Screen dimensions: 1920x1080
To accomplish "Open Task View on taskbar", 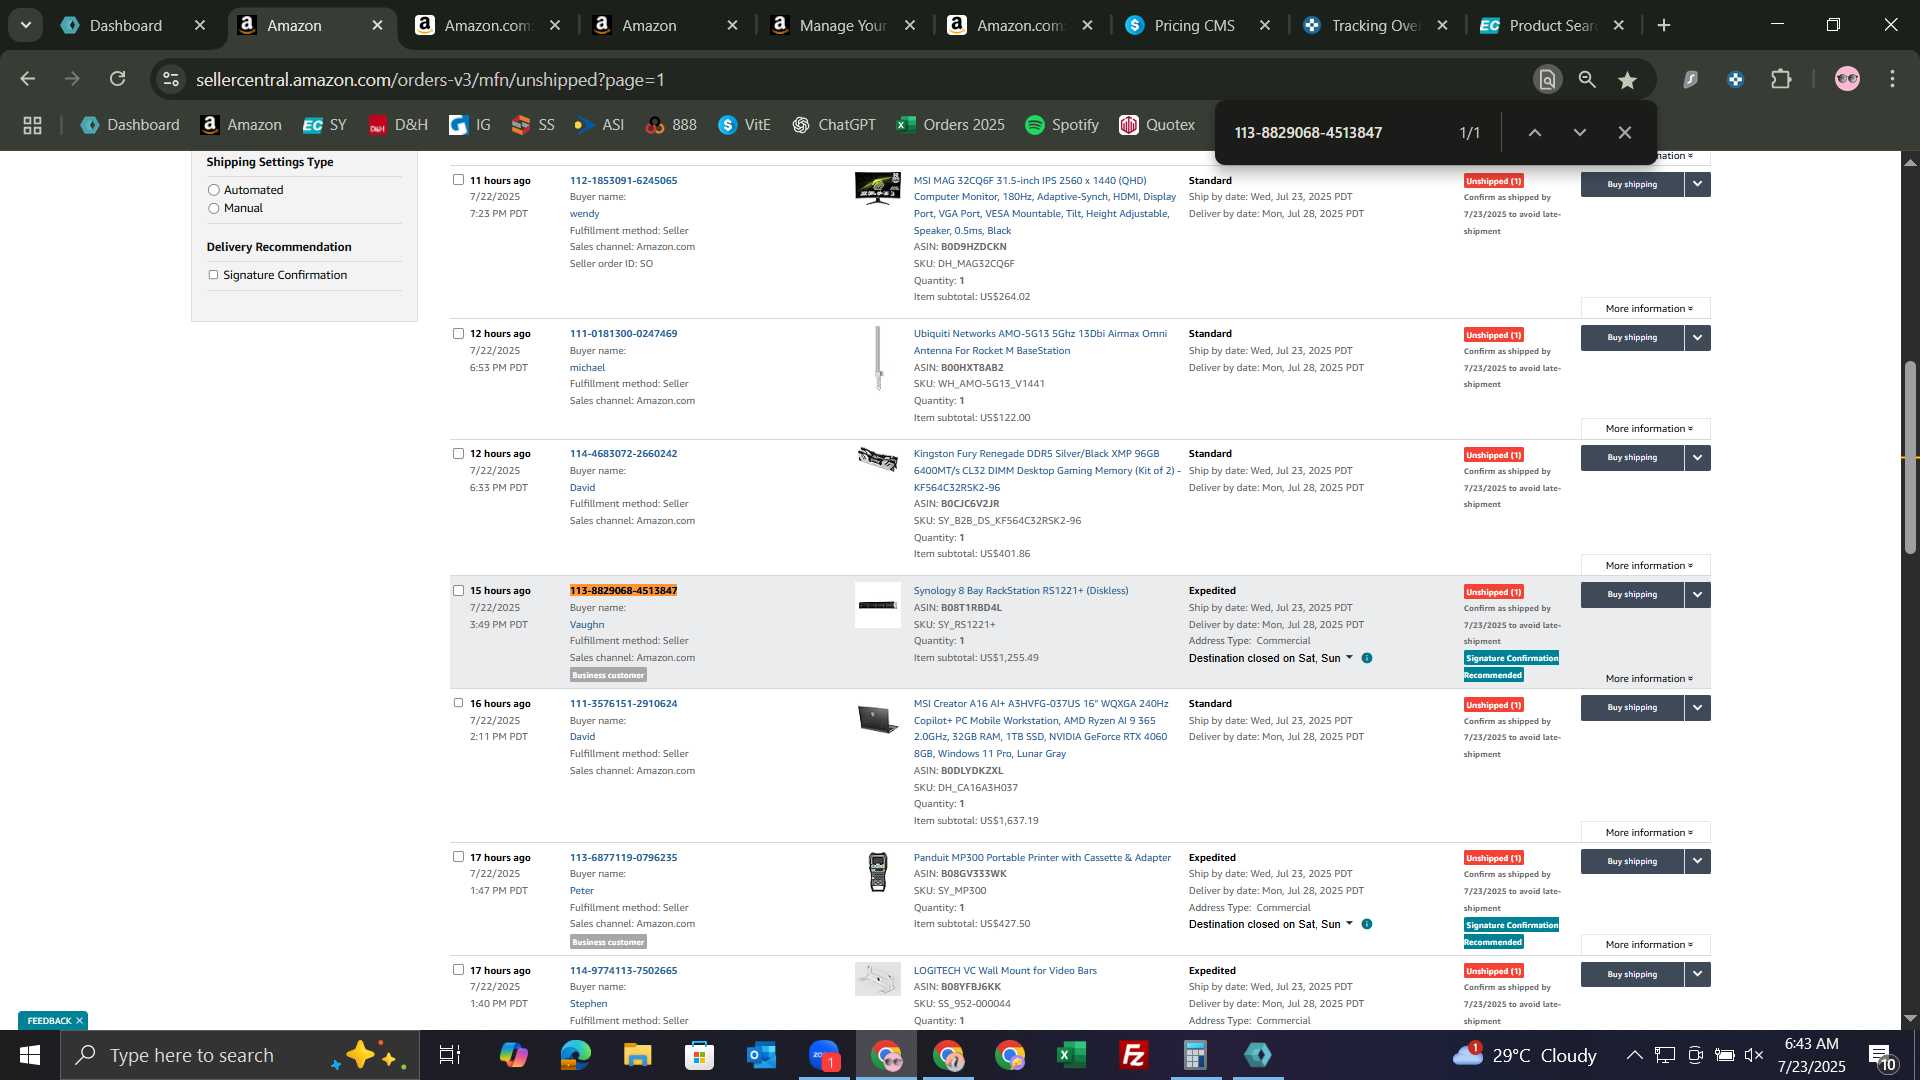I will coord(450,1055).
